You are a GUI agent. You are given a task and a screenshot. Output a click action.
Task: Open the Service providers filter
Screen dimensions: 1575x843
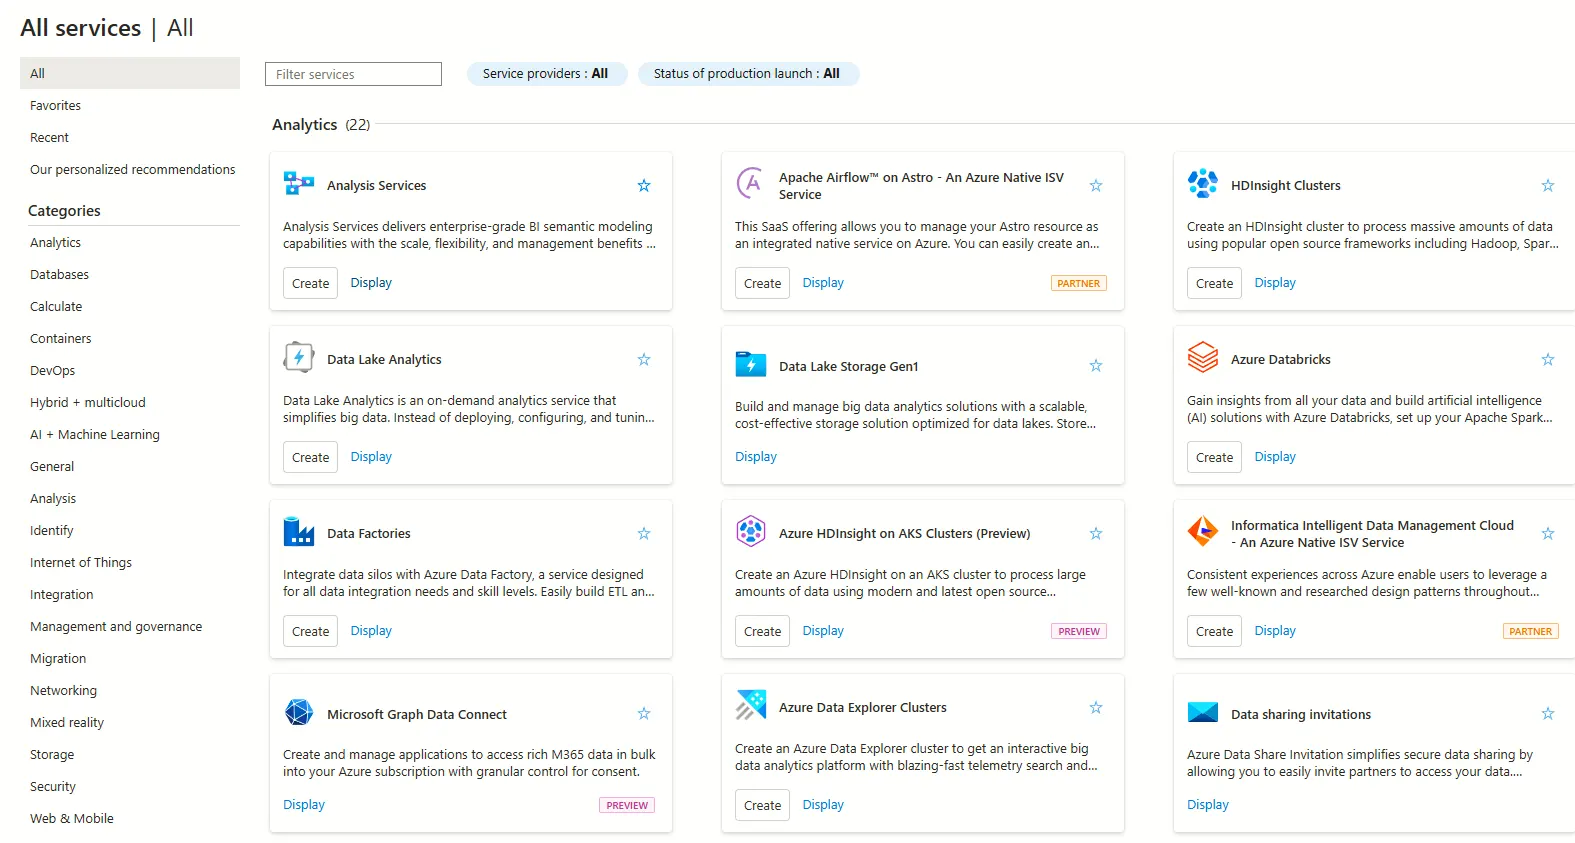pos(546,73)
